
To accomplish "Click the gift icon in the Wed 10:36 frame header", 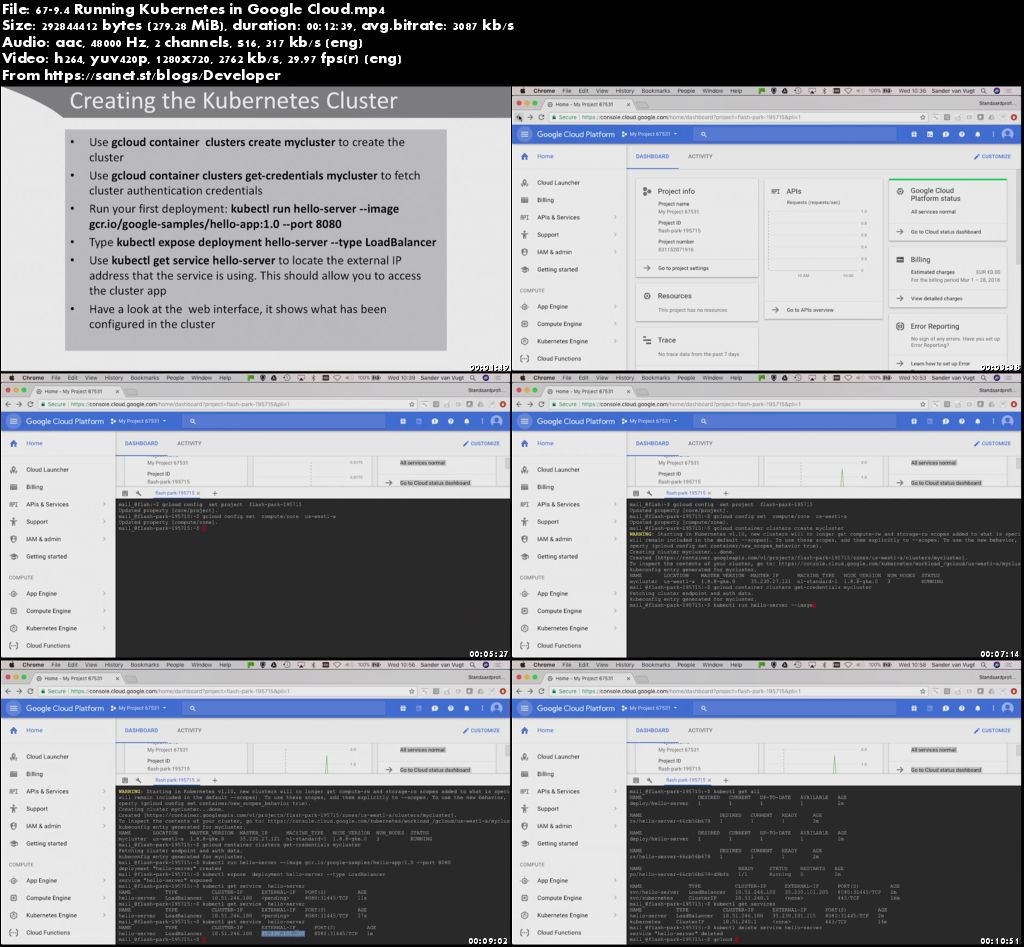I will click(914, 134).
